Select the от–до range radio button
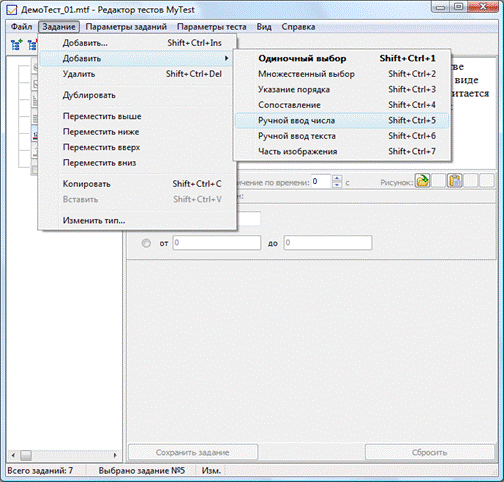 [x=146, y=243]
